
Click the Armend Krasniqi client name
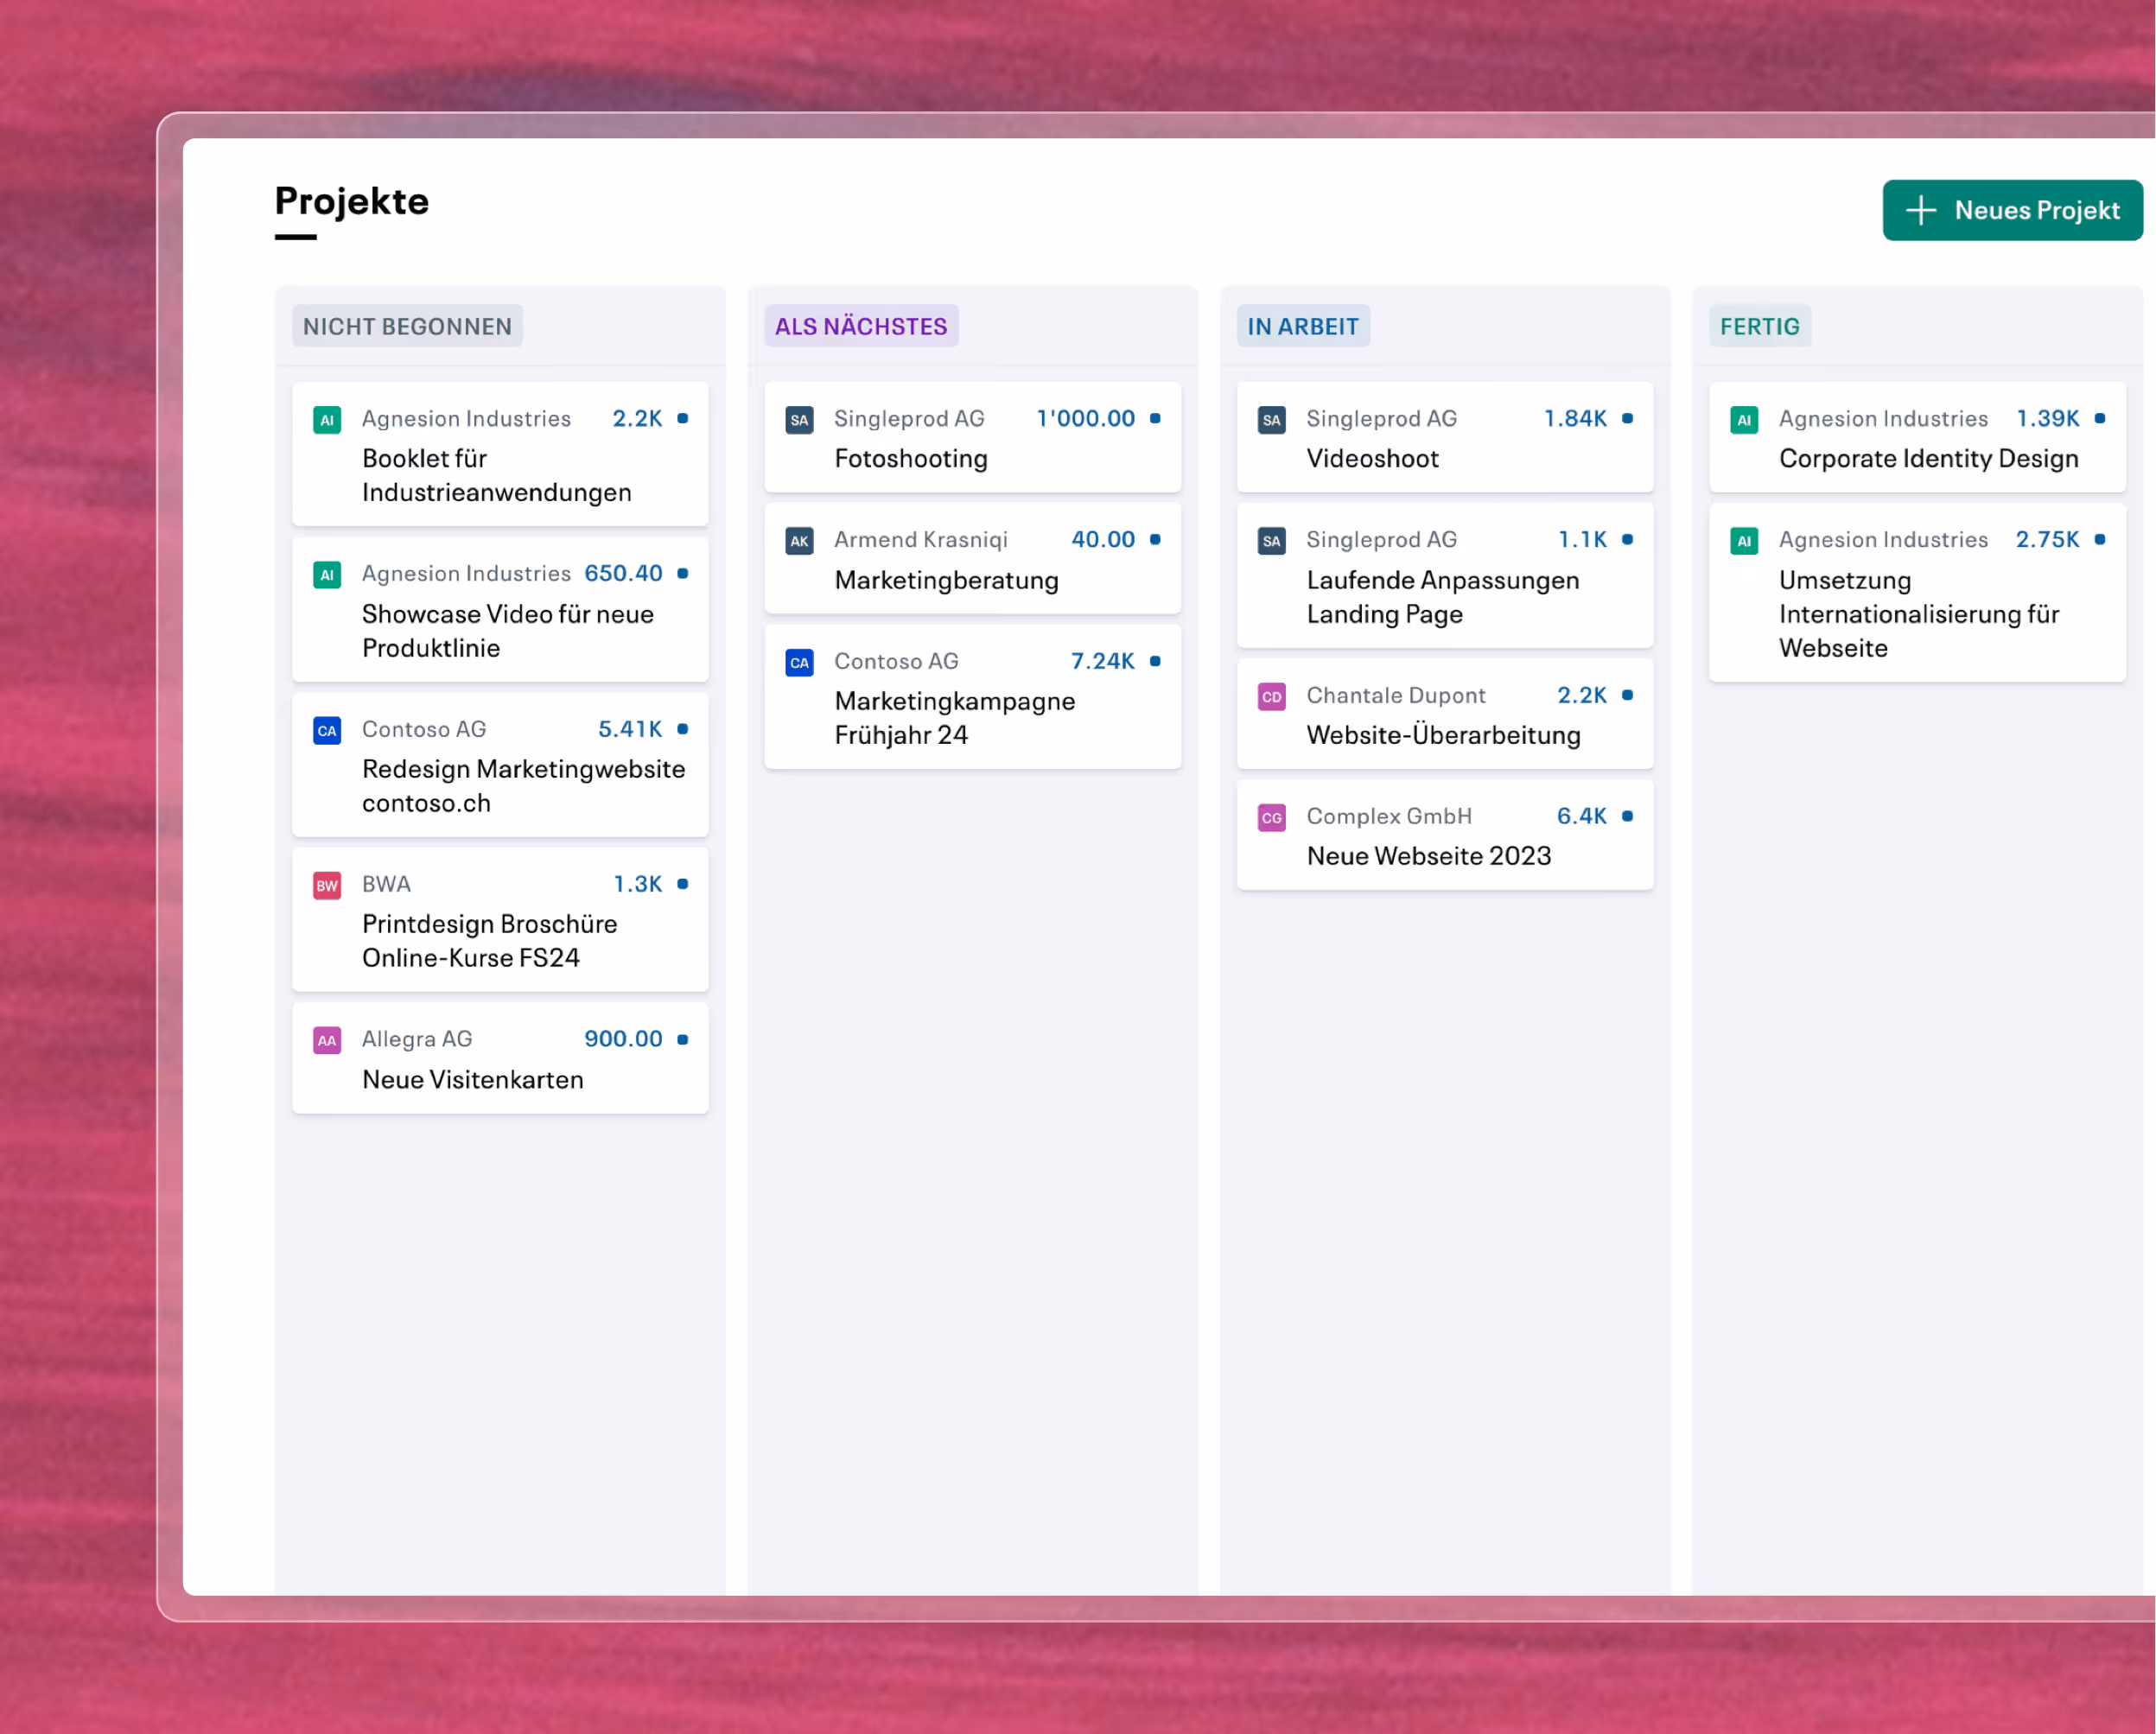(x=921, y=540)
